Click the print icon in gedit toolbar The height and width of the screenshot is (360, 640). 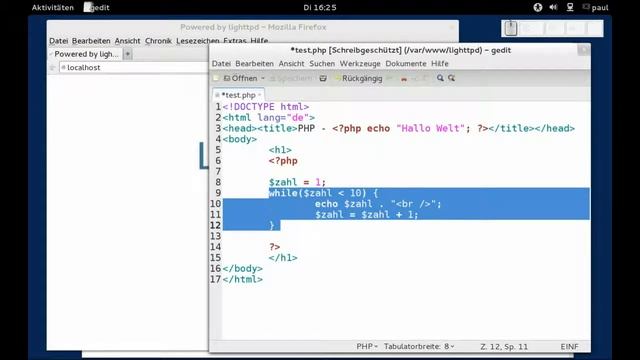[323, 78]
